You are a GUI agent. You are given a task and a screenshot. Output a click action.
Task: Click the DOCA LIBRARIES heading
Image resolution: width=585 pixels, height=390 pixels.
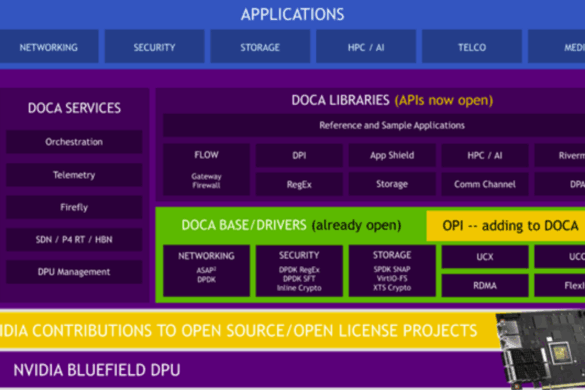pyautogui.click(x=340, y=100)
